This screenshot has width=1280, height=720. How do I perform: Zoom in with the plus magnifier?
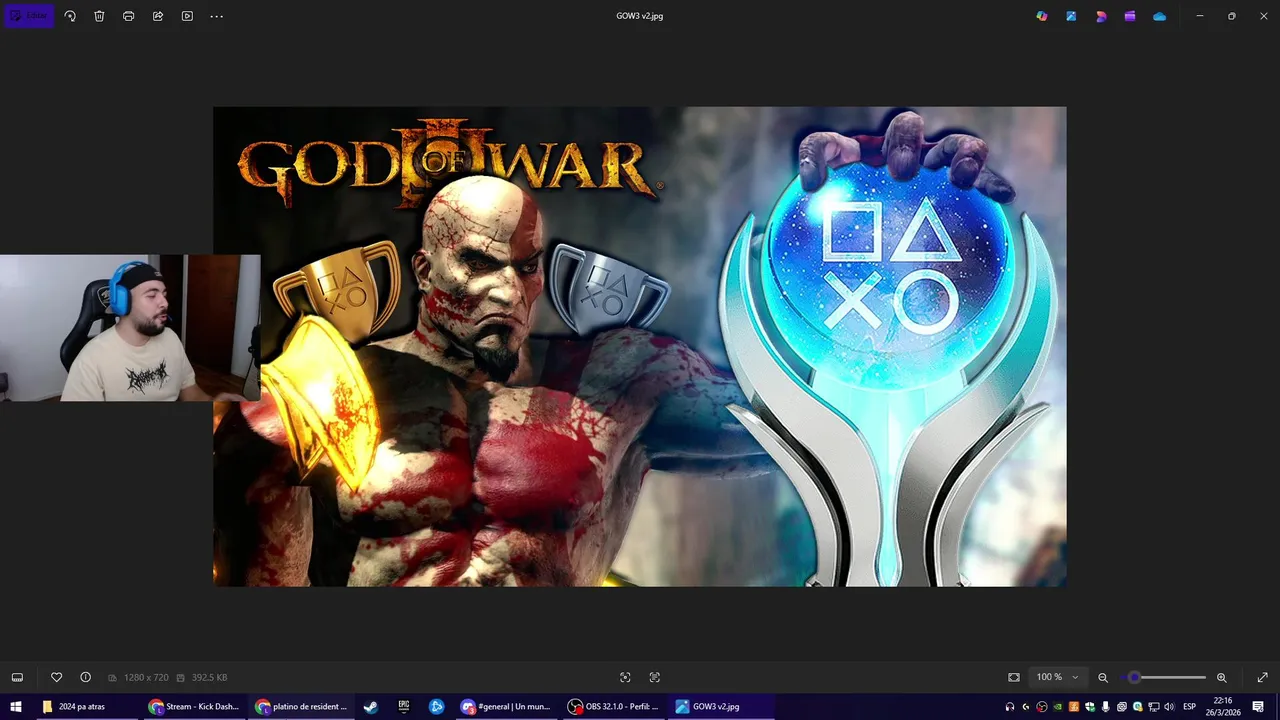pyautogui.click(x=1221, y=677)
